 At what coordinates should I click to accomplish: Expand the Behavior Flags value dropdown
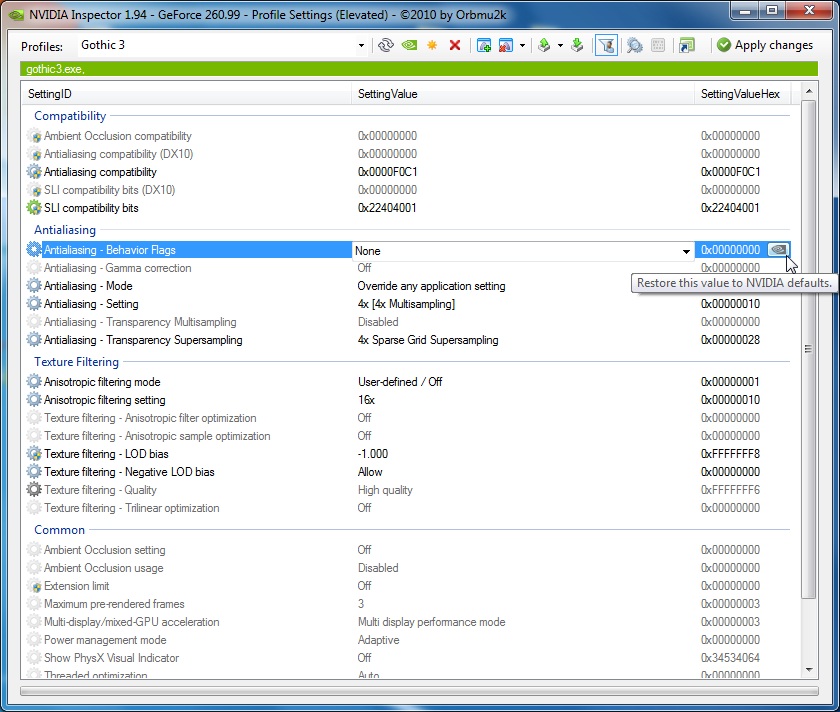[686, 251]
